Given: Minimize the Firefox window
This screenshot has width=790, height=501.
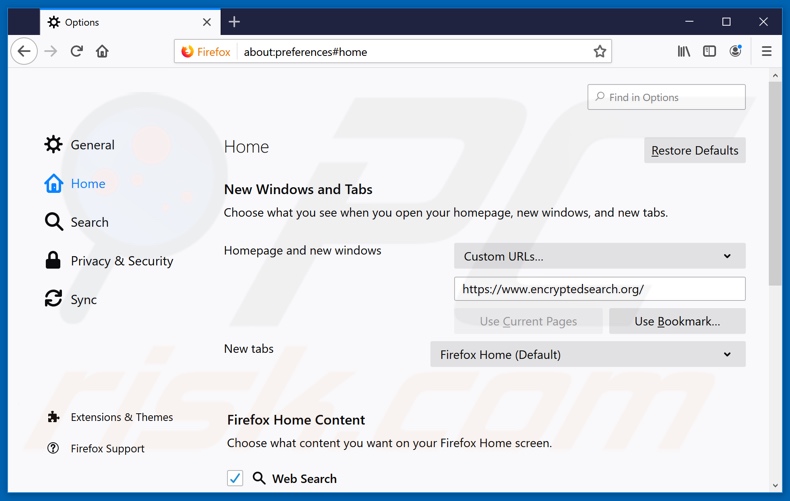Looking at the screenshot, I should pos(689,22).
